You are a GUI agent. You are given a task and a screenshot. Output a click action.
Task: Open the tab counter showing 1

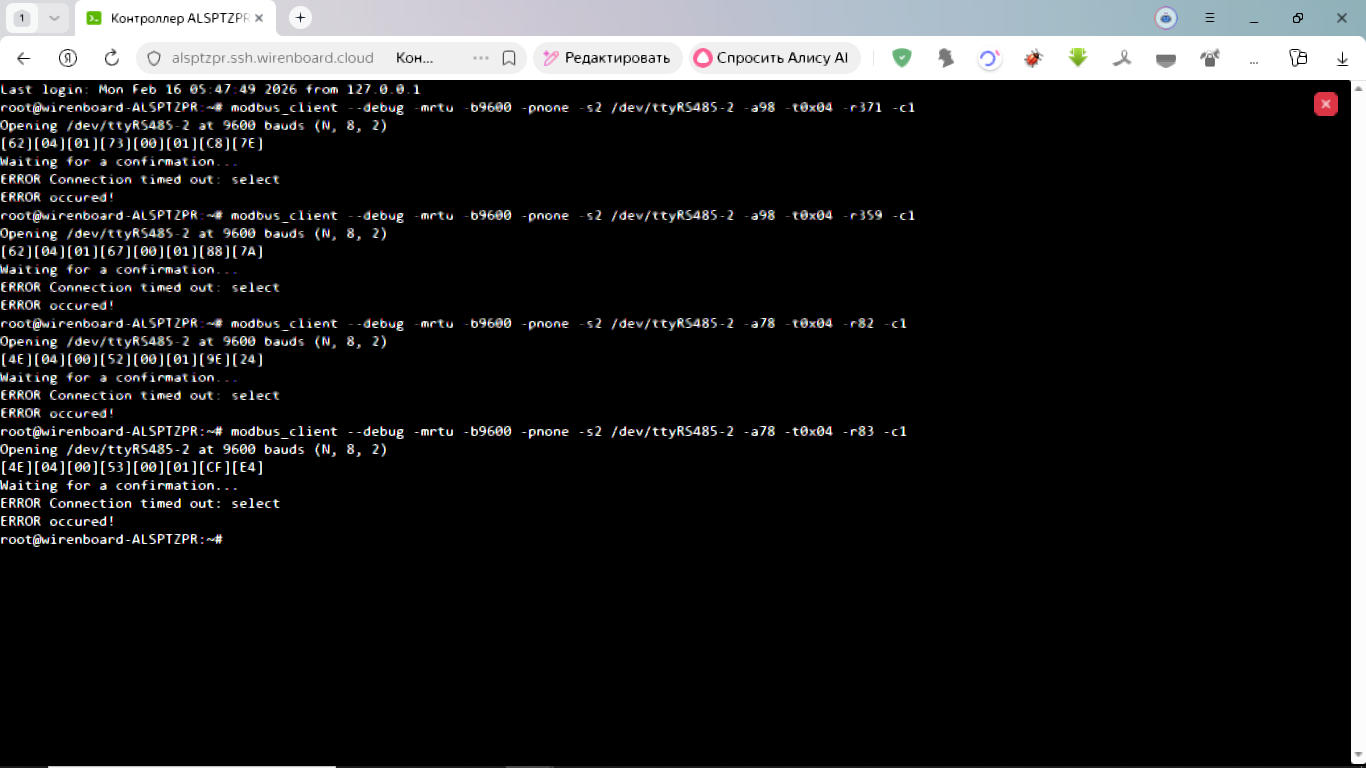click(x=22, y=18)
